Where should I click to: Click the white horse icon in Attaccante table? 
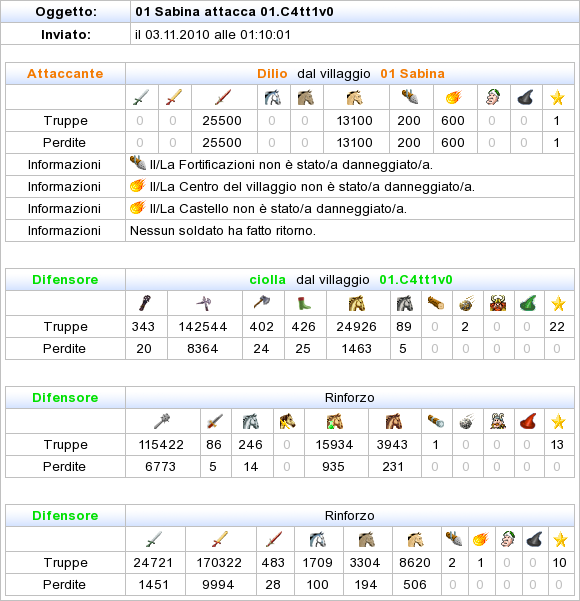(273, 97)
